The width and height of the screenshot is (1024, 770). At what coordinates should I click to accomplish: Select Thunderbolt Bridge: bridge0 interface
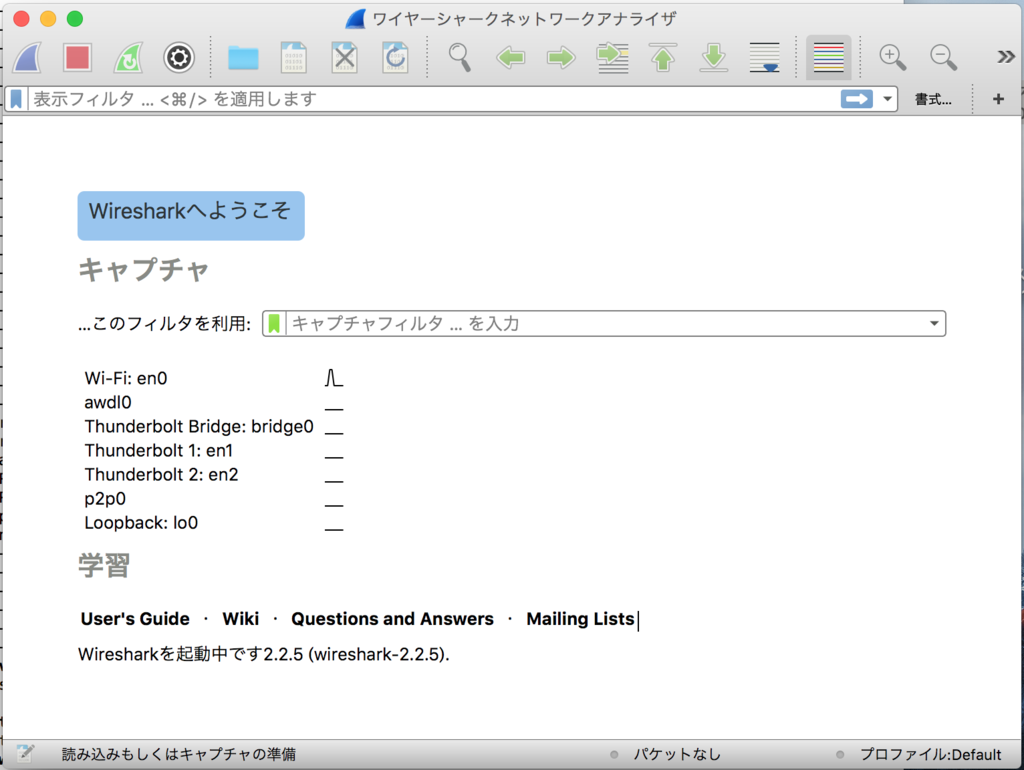click(x=199, y=426)
